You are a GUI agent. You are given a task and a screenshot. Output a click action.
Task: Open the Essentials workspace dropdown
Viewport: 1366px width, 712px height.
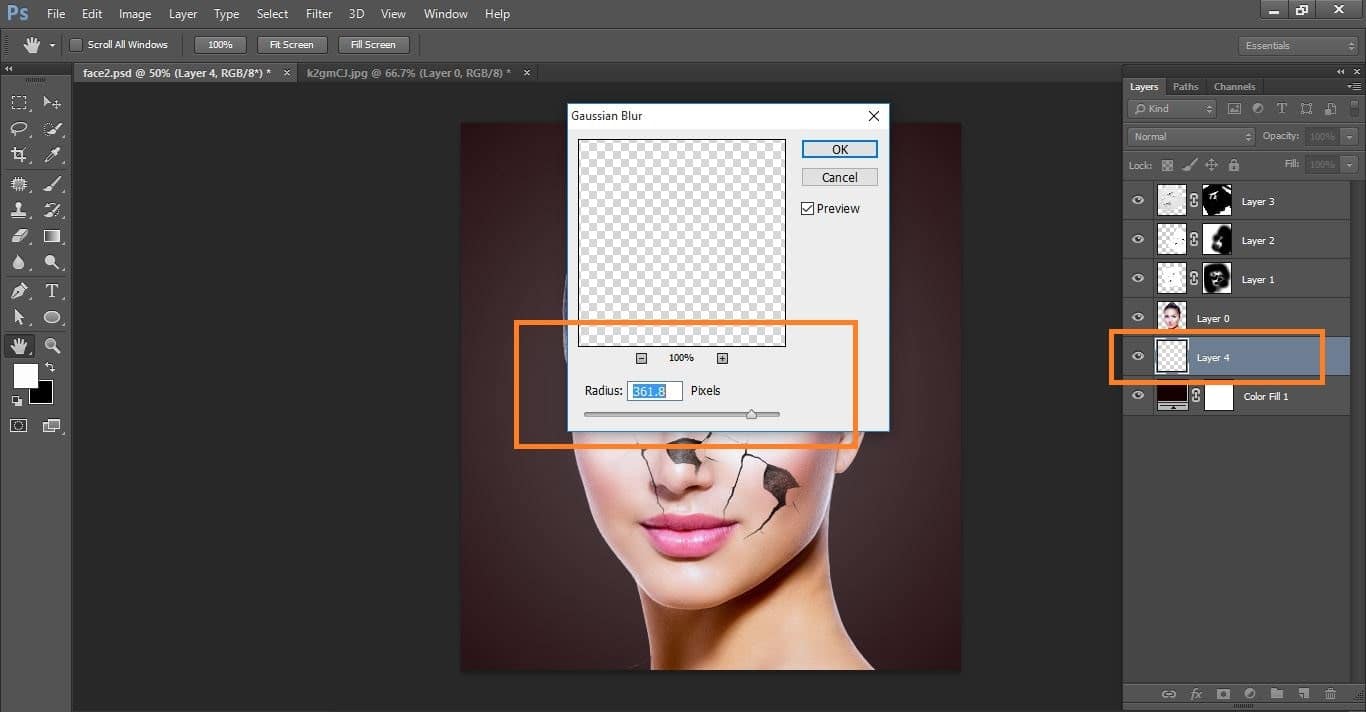click(x=1298, y=46)
